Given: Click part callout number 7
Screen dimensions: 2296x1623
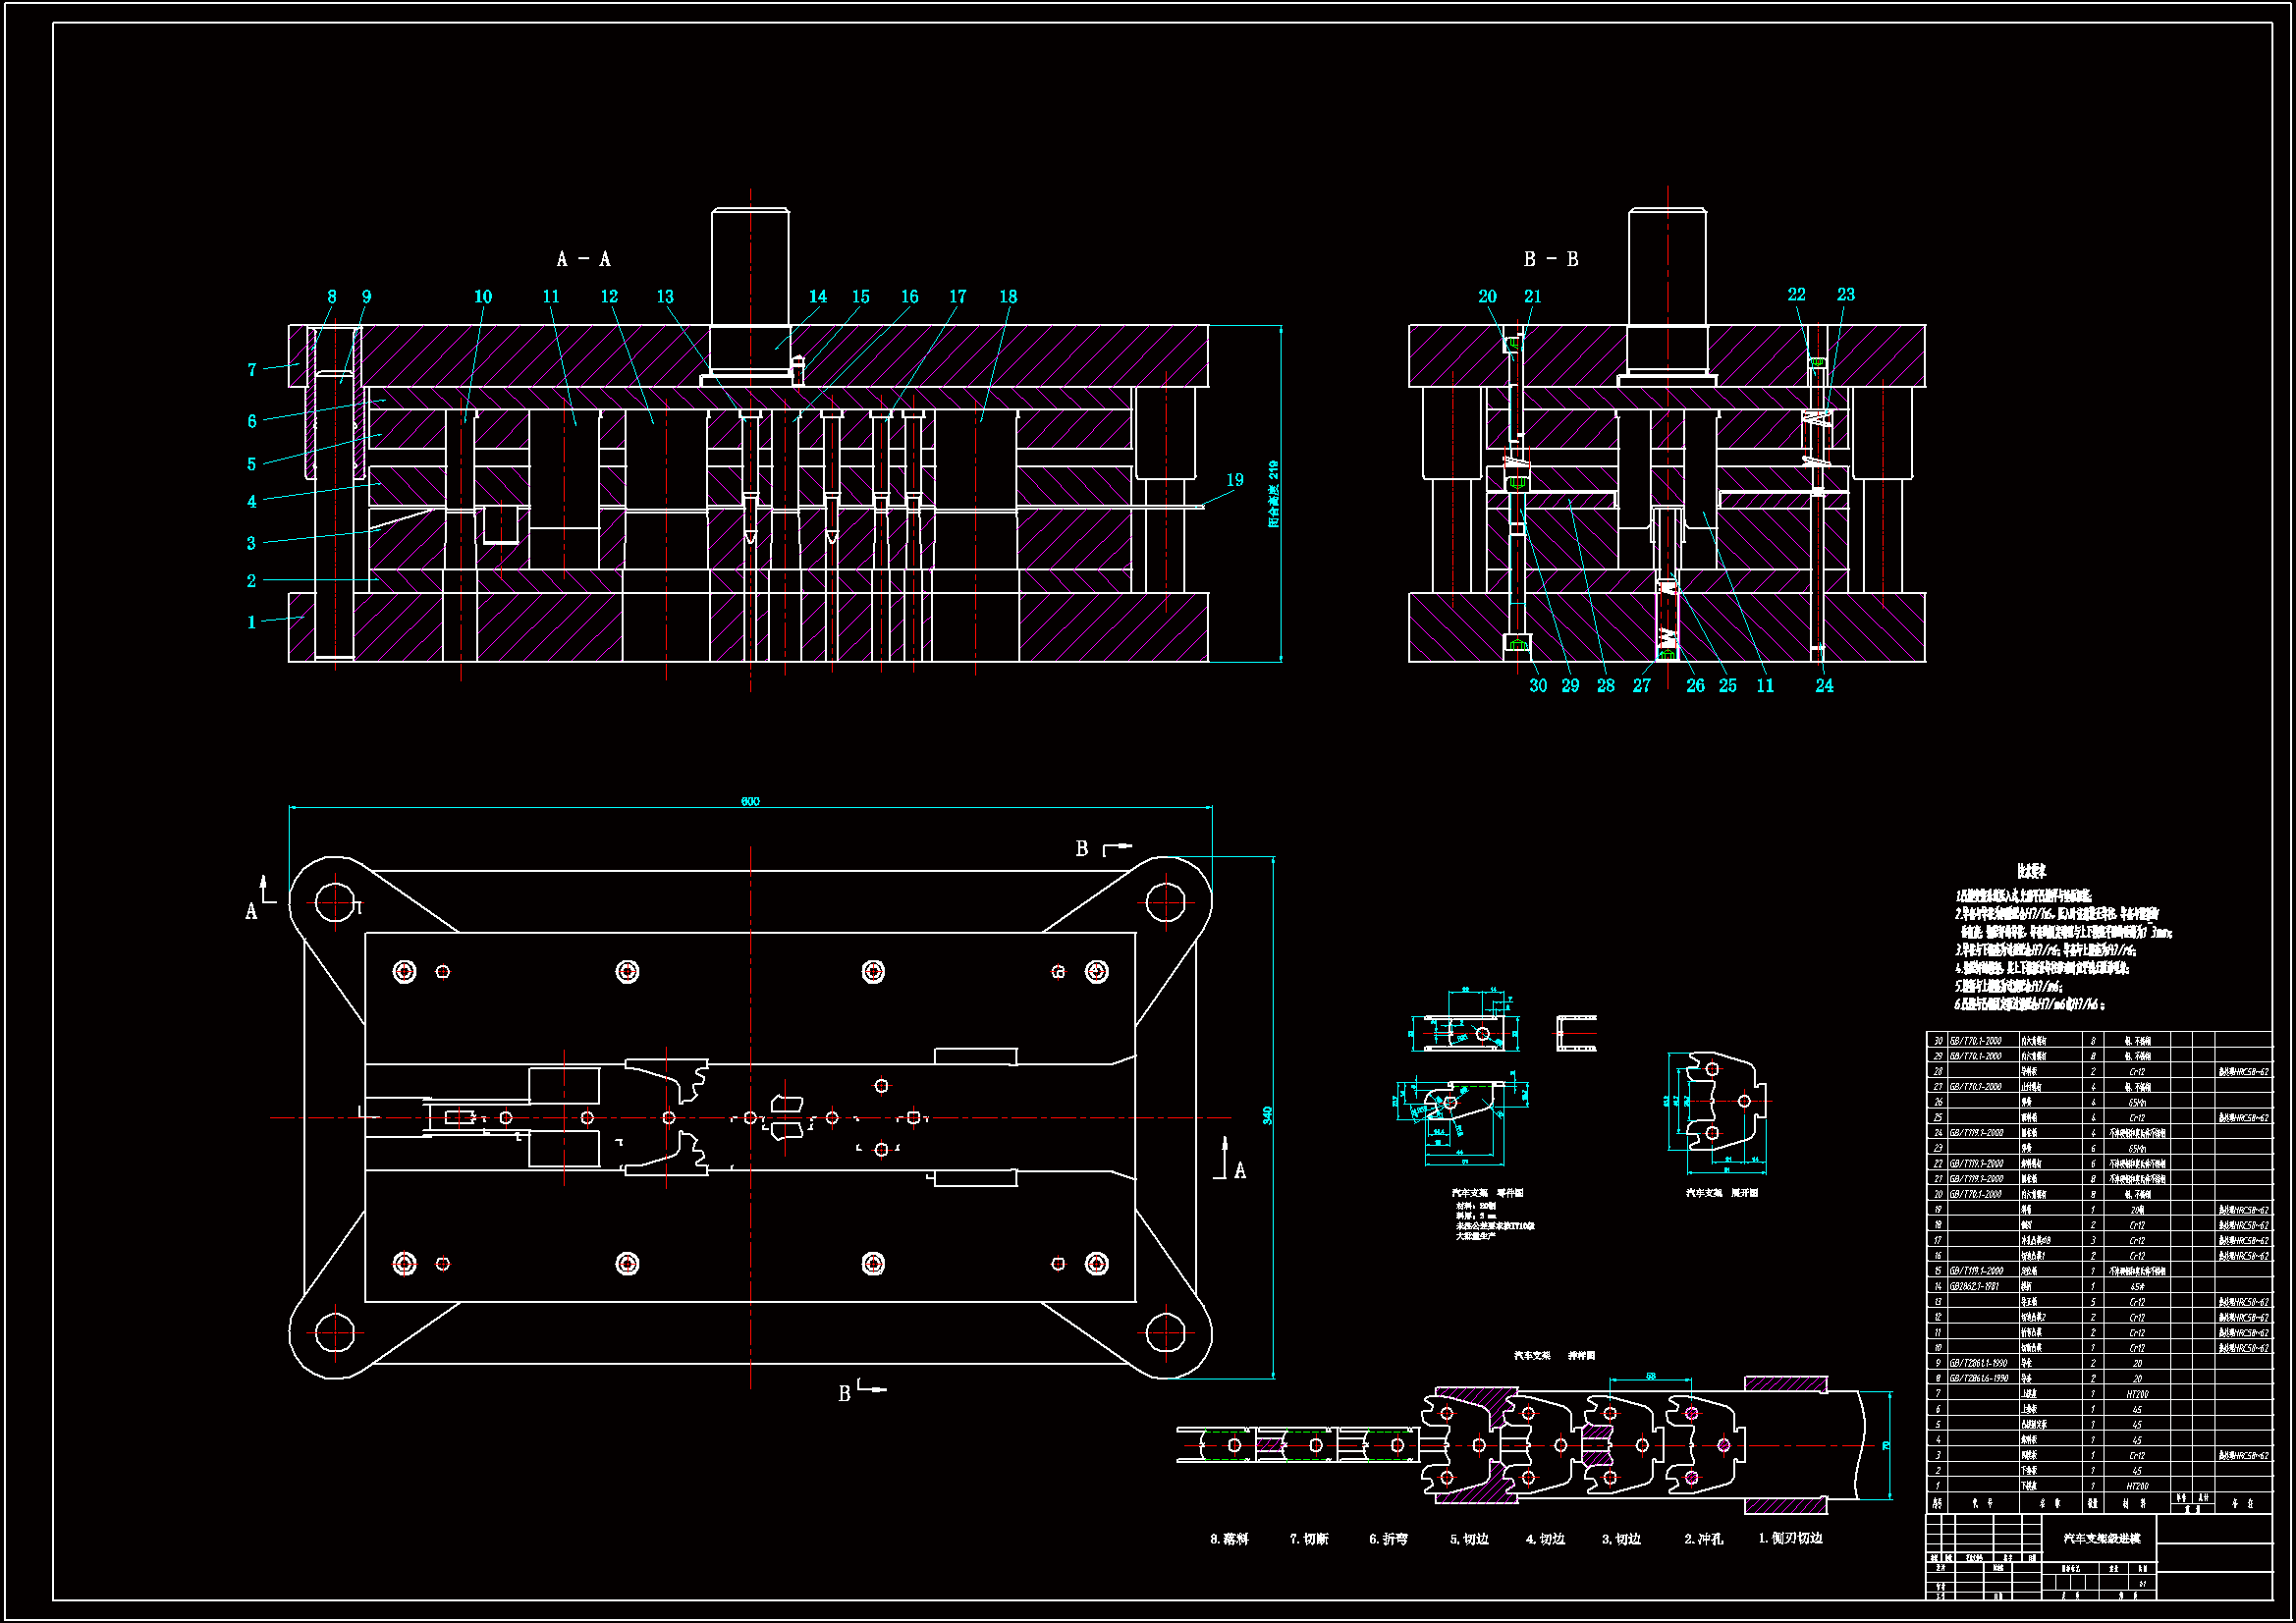Looking at the screenshot, I should pyautogui.click(x=252, y=370).
